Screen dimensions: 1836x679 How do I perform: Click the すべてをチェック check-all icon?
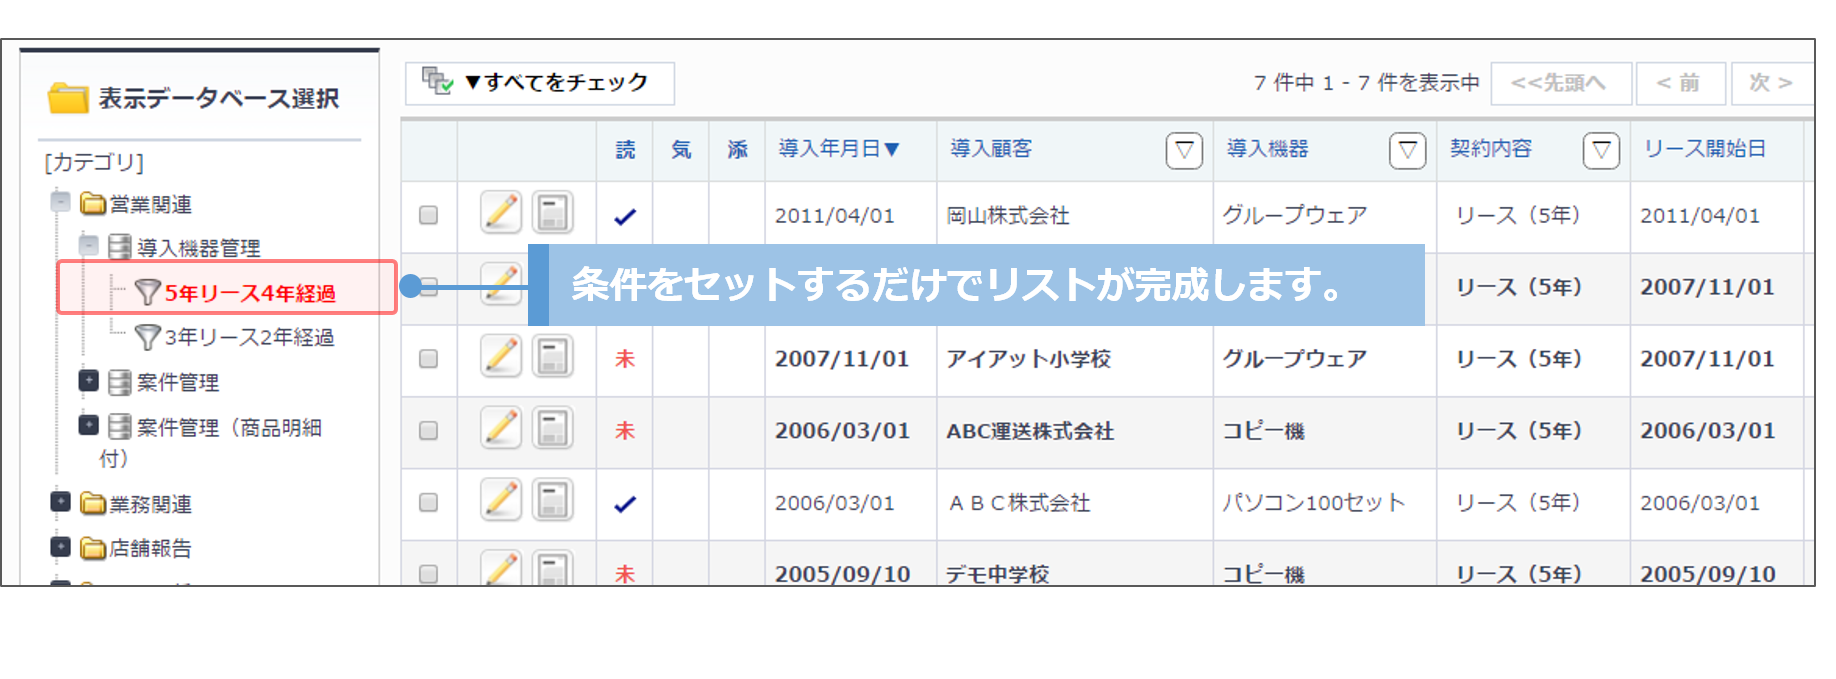437,82
